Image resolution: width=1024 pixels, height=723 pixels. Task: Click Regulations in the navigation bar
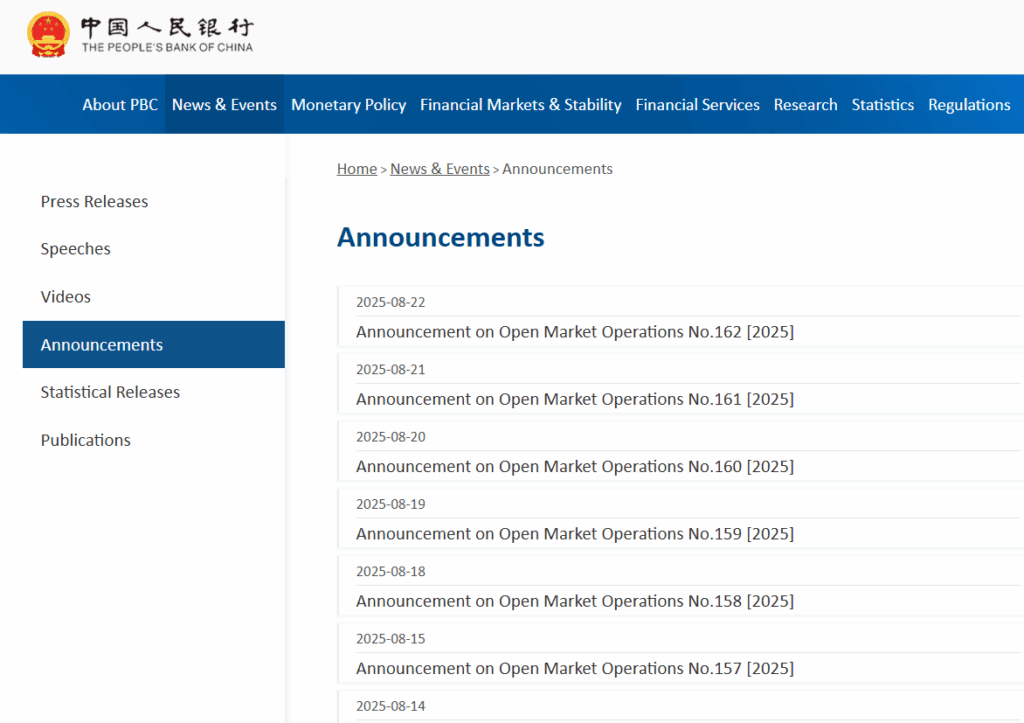[x=968, y=104]
